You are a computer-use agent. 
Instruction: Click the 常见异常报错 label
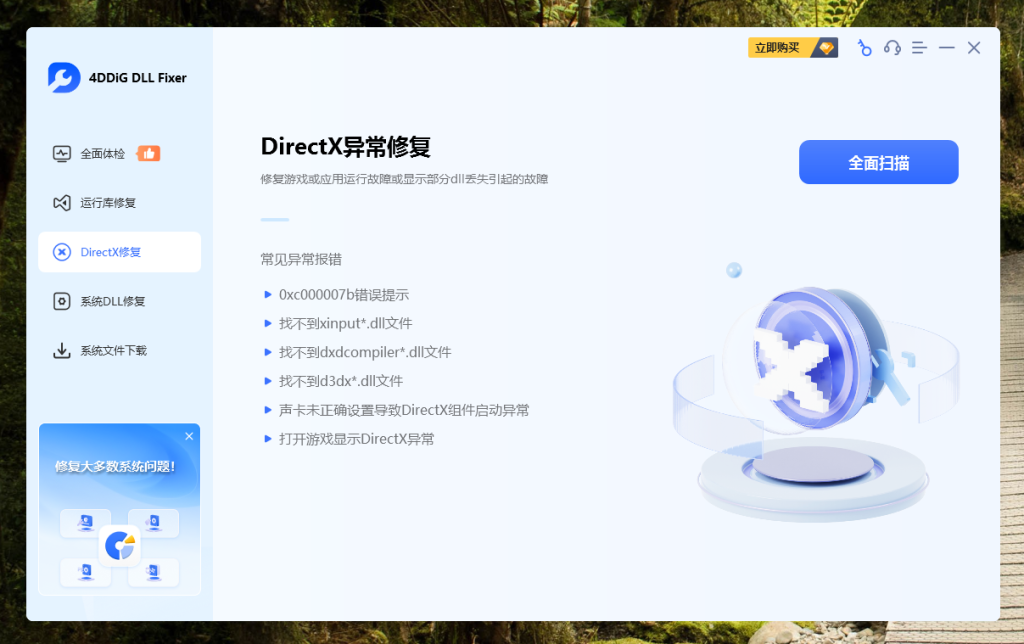click(x=301, y=259)
